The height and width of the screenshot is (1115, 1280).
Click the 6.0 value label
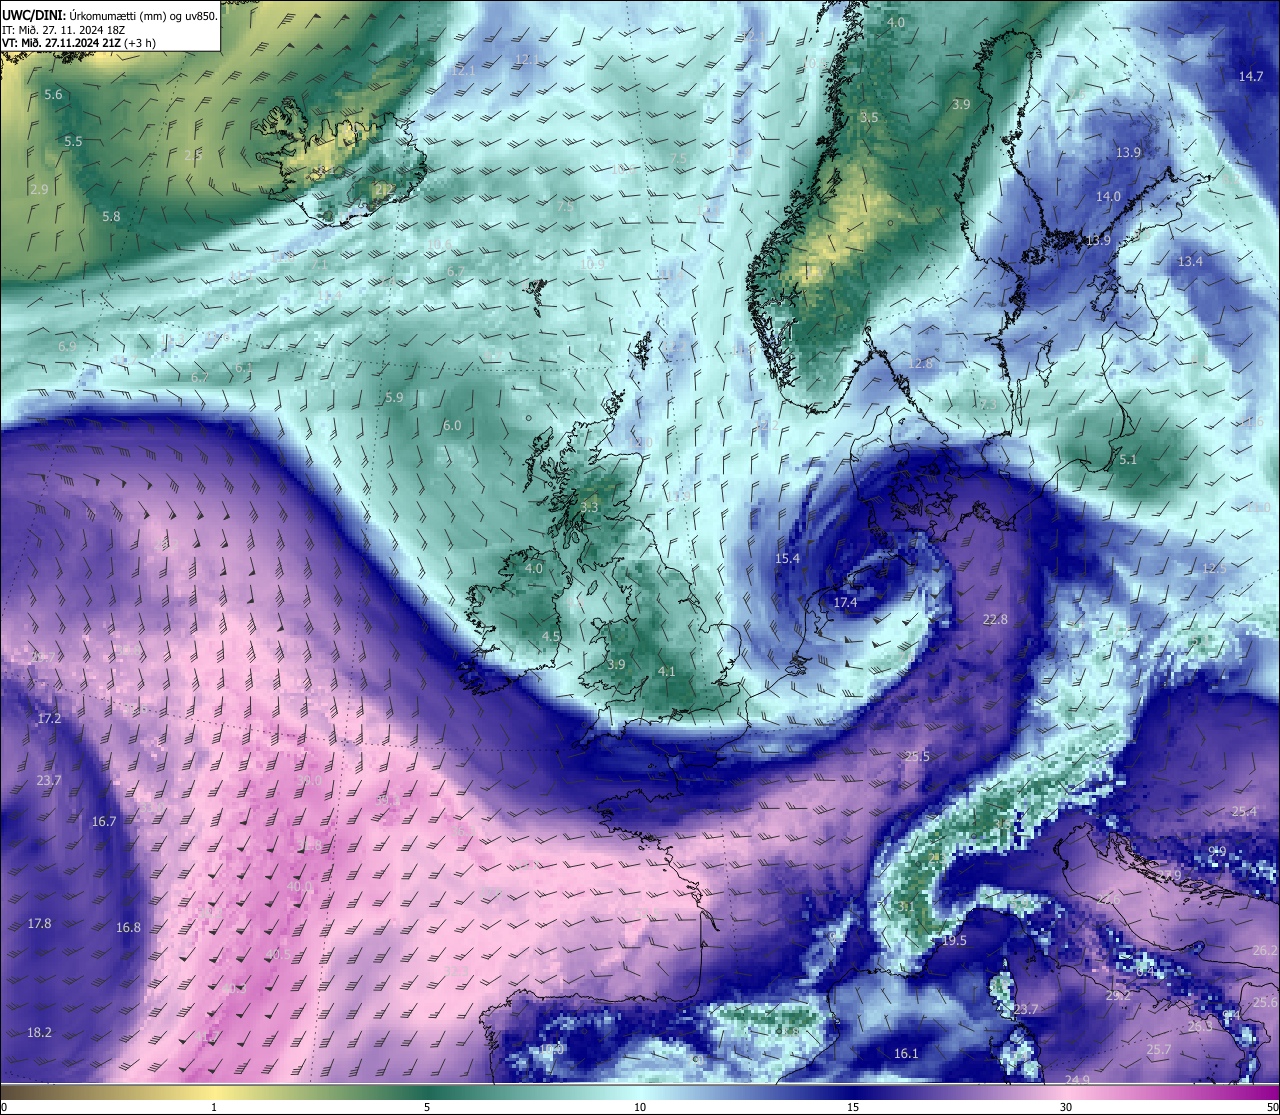452,426
